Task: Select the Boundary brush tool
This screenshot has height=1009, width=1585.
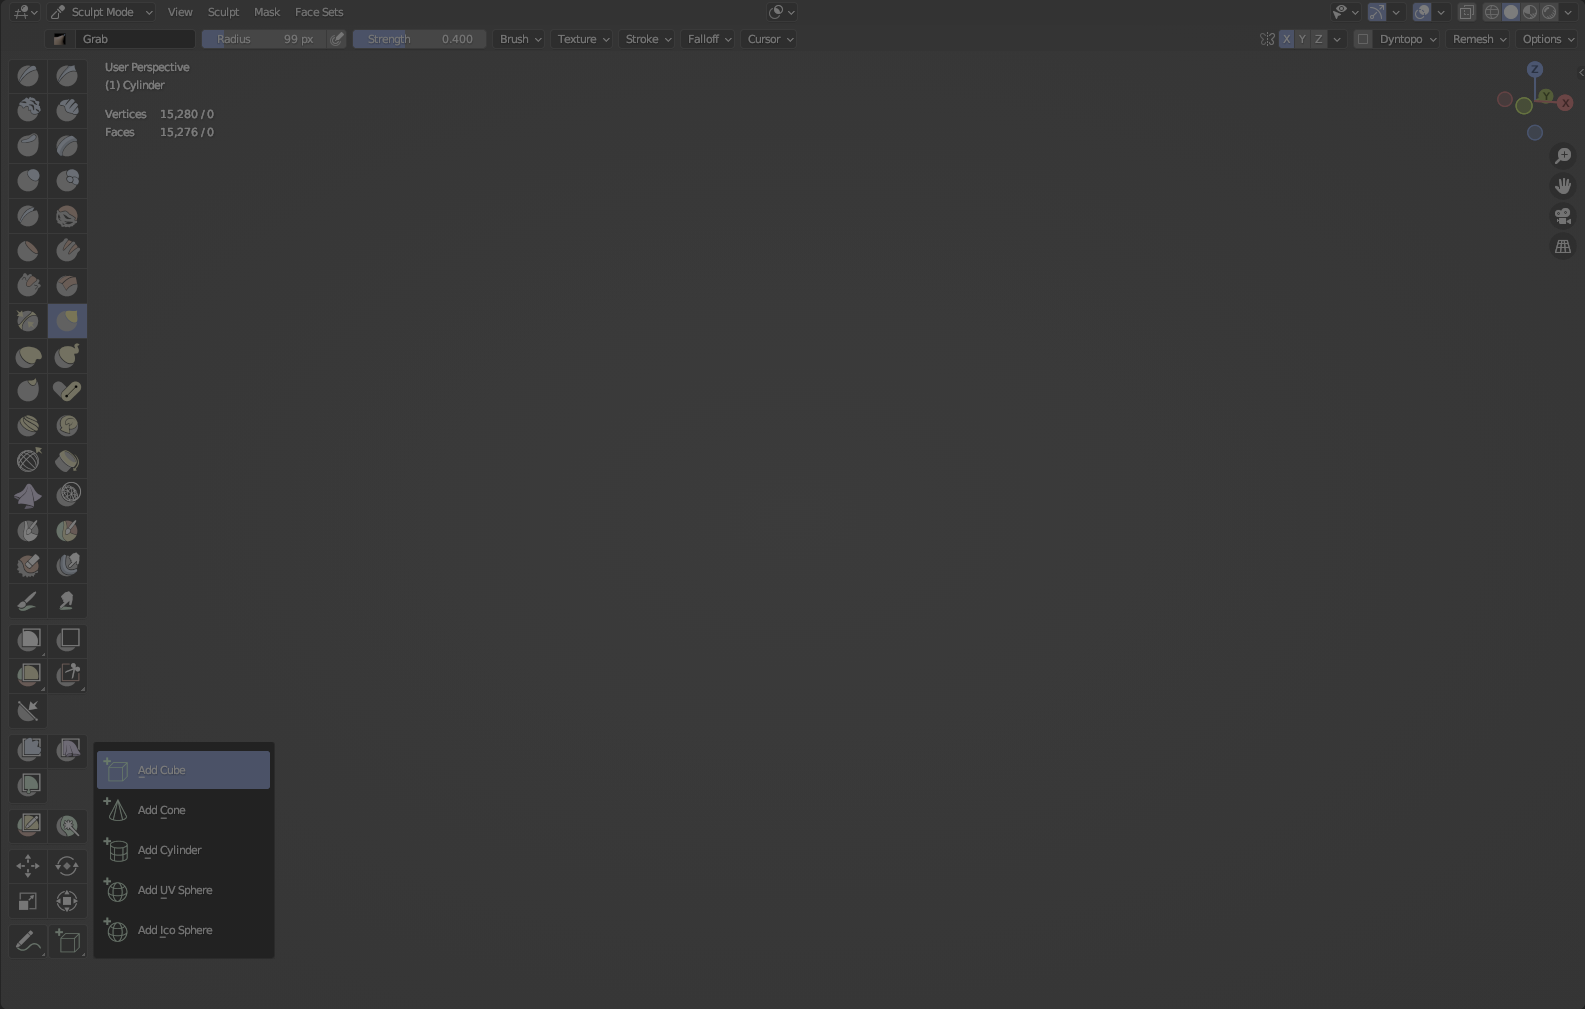Action: pos(67,460)
